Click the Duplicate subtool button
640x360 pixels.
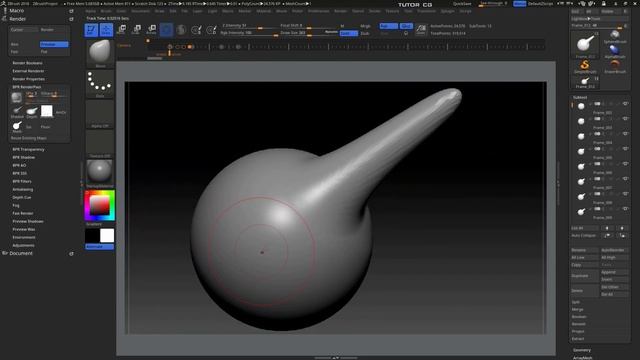point(584,276)
